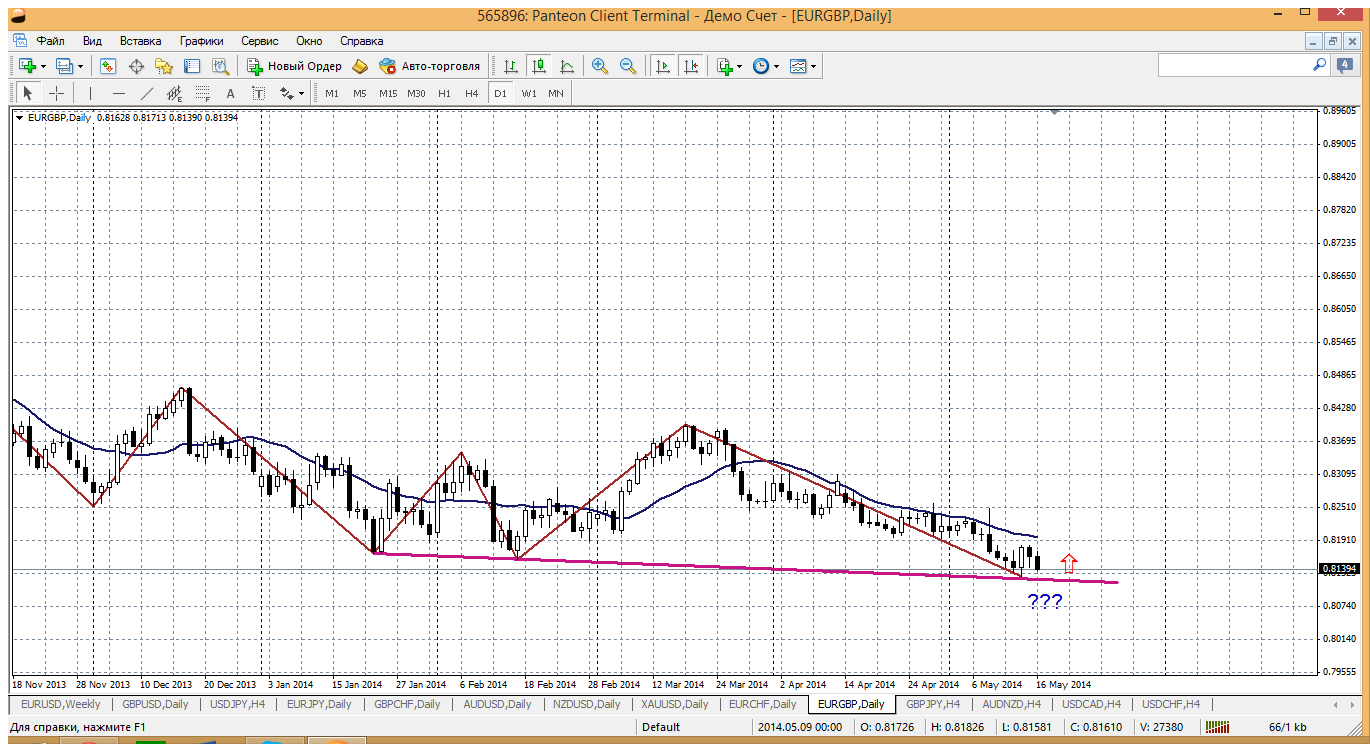The height and width of the screenshot is (744, 1370).
Task: Select the H4 timeframe
Action: [472, 93]
